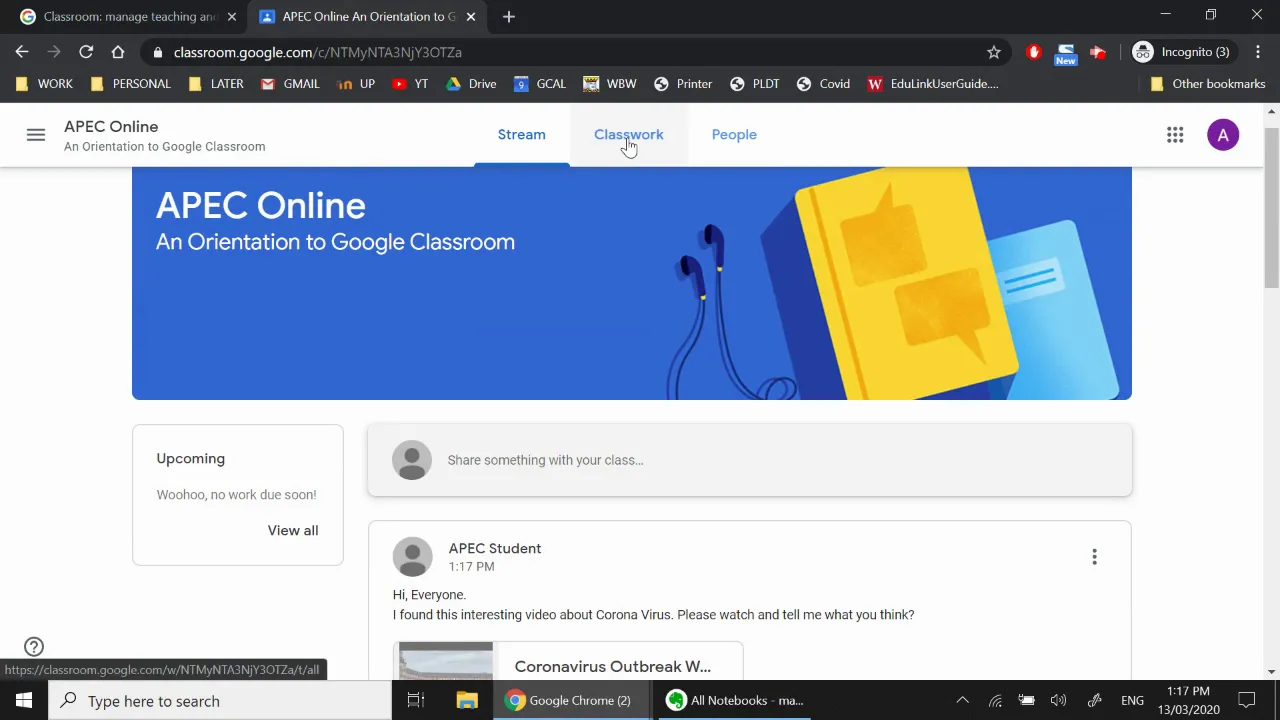Open Task View on taskbar
Image resolution: width=1280 pixels, height=720 pixels.
[x=416, y=701]
